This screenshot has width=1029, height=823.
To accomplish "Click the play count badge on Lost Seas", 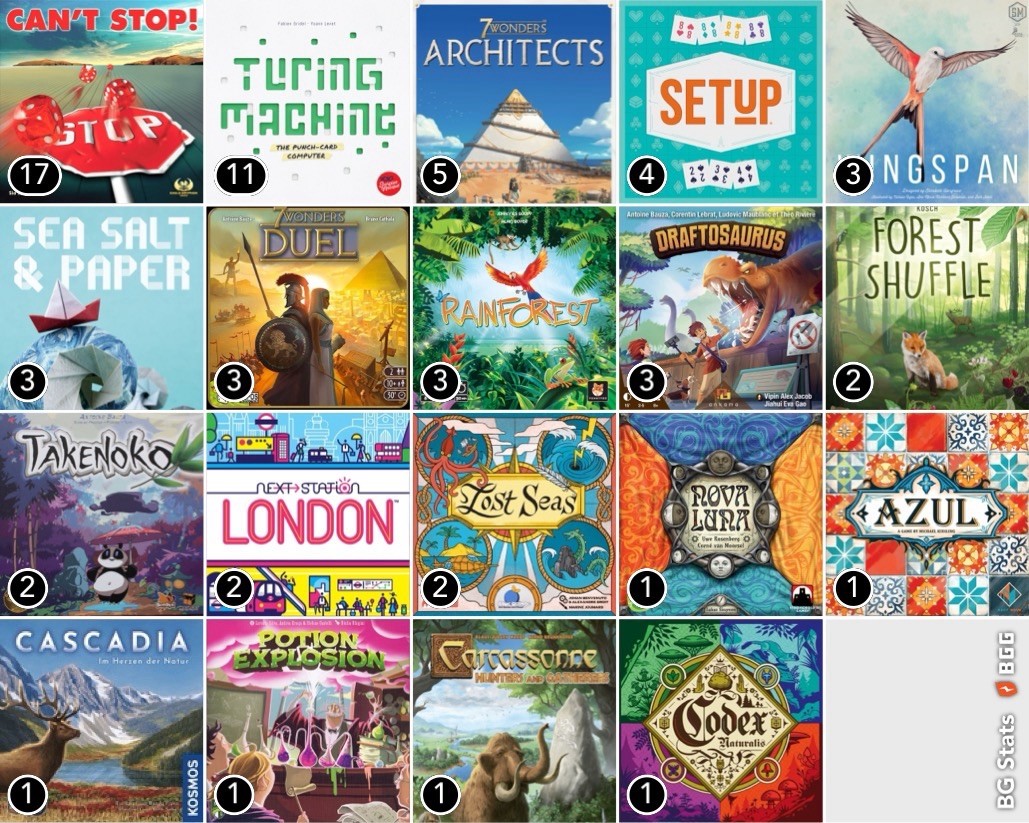I will [440, 588].
